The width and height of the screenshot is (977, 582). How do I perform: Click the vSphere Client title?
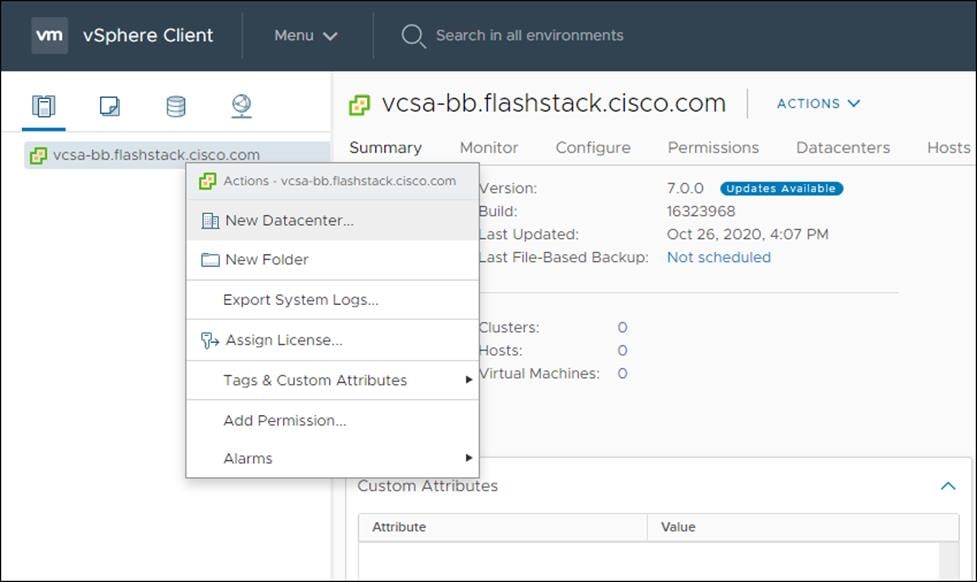tap(148, 36)
